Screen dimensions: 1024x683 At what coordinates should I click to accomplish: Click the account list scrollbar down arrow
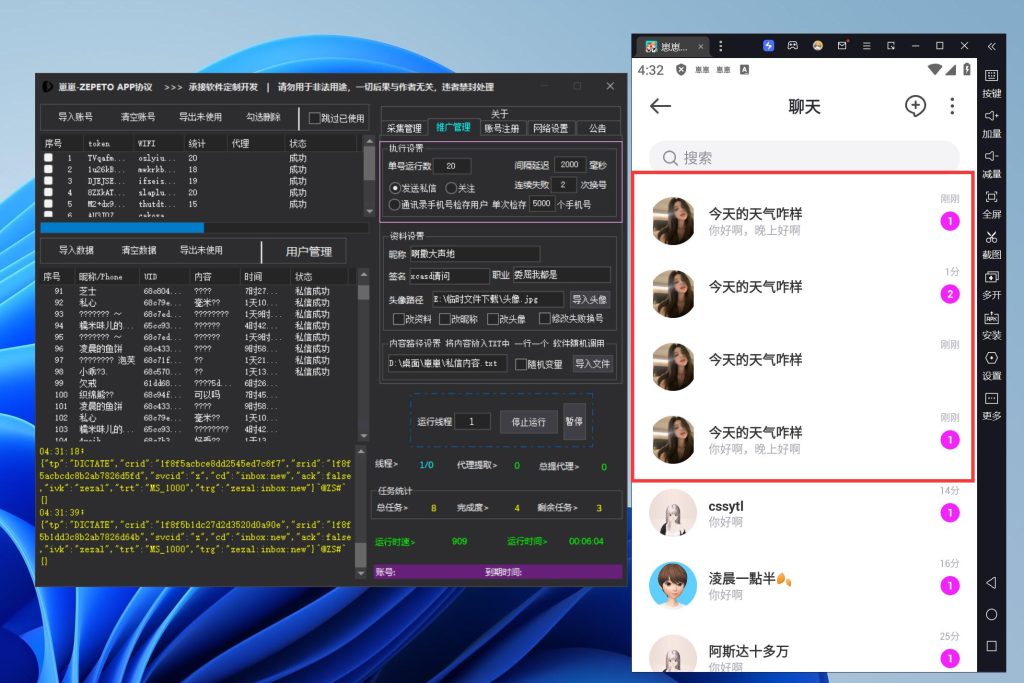(x=369, y=212)
